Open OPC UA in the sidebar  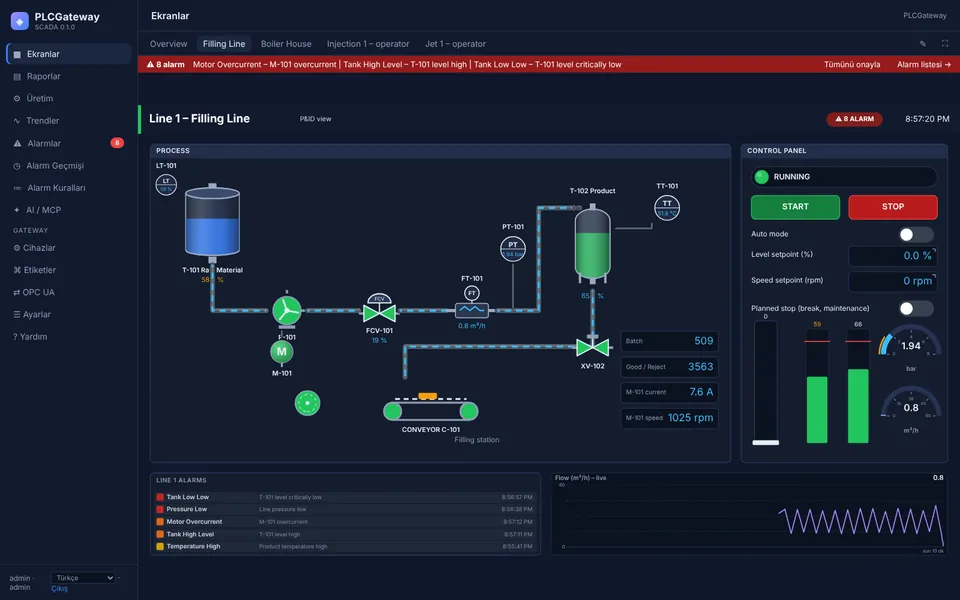coord(69,293)
